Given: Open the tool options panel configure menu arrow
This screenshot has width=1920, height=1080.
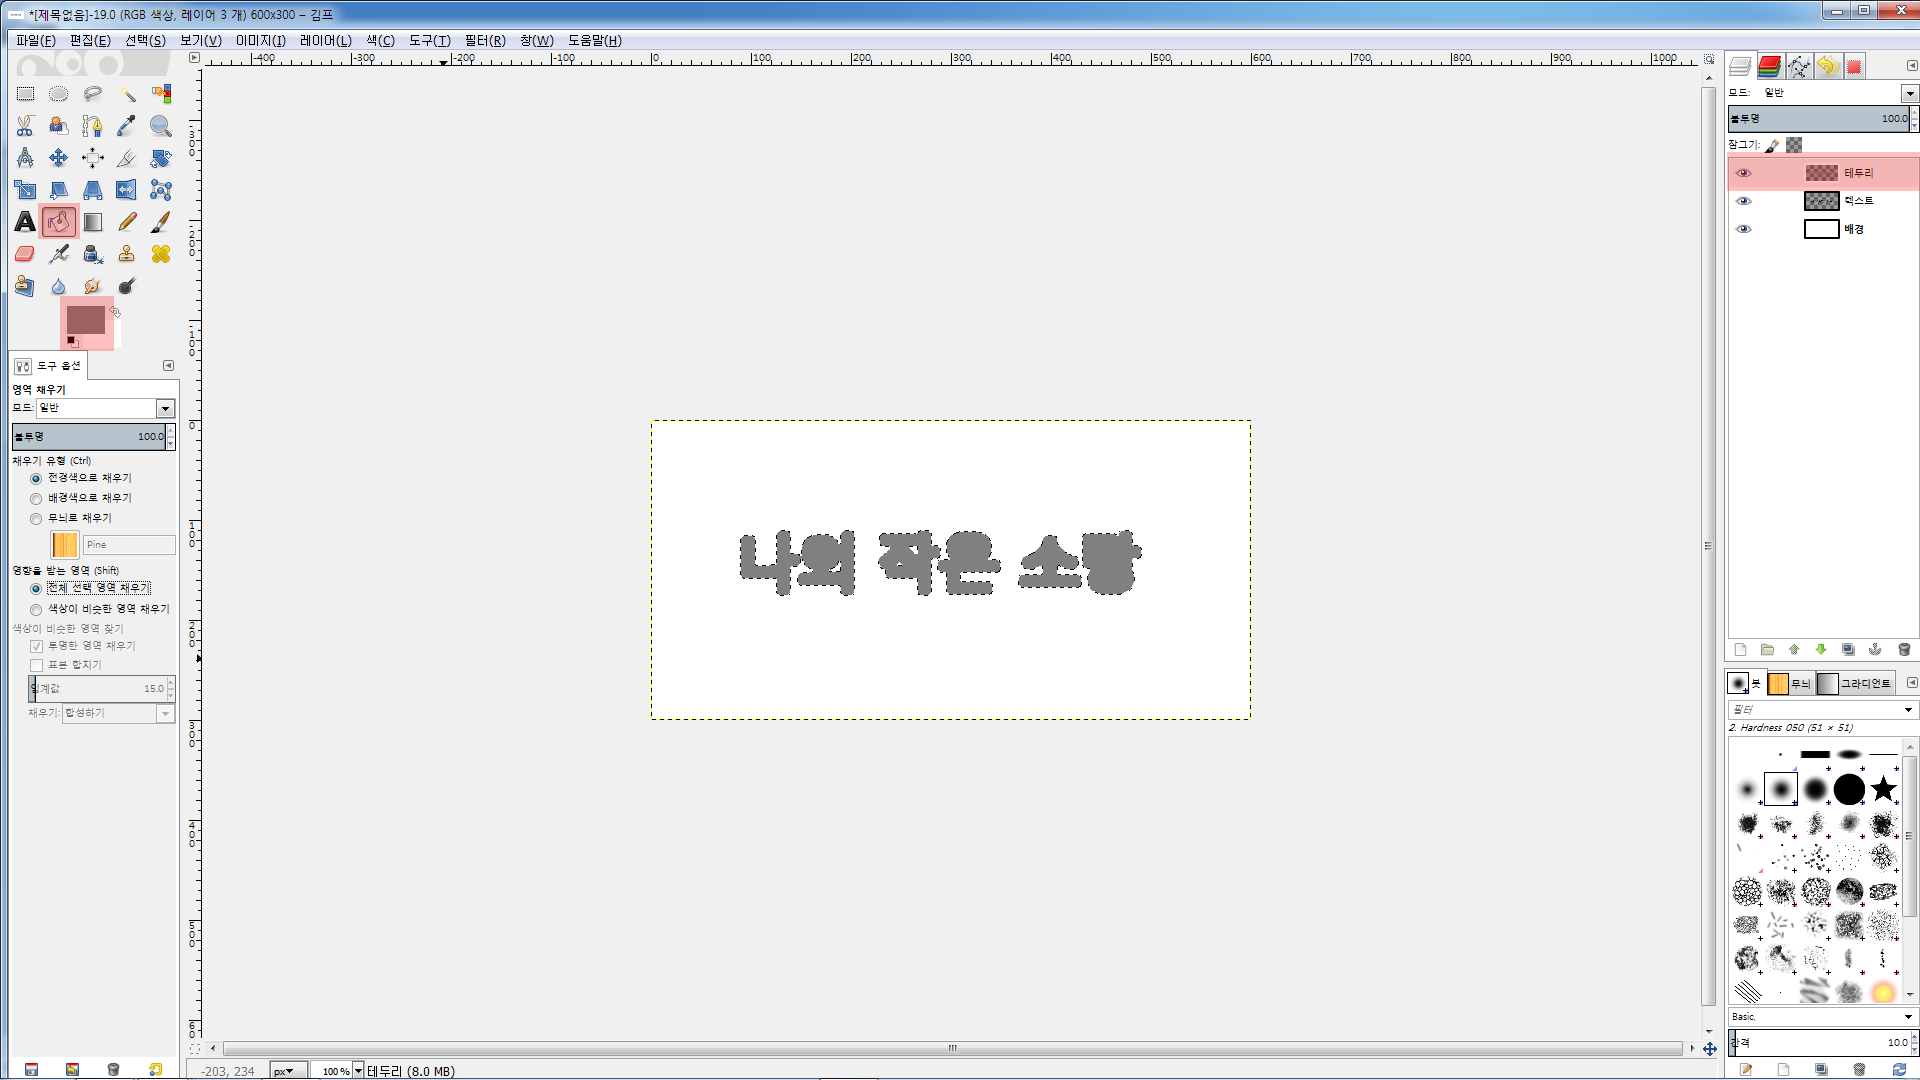Looking at the screenshot, I should click(168, 366).
